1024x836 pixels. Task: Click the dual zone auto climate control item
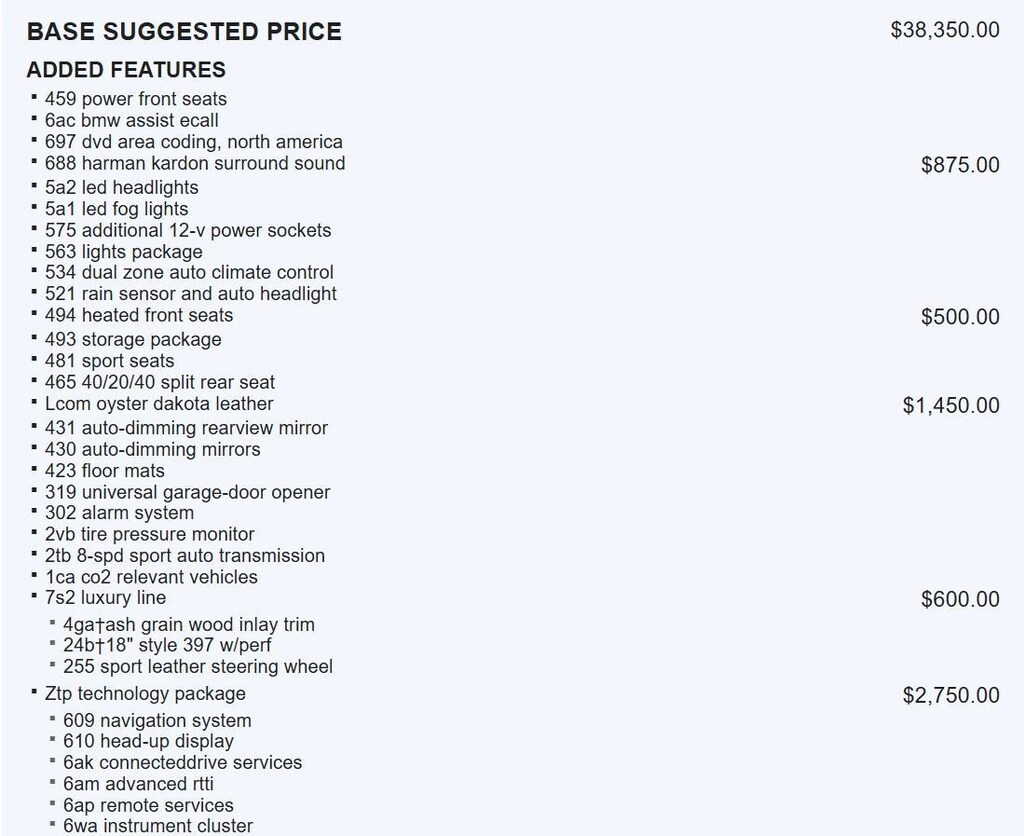tap(189, 272)
